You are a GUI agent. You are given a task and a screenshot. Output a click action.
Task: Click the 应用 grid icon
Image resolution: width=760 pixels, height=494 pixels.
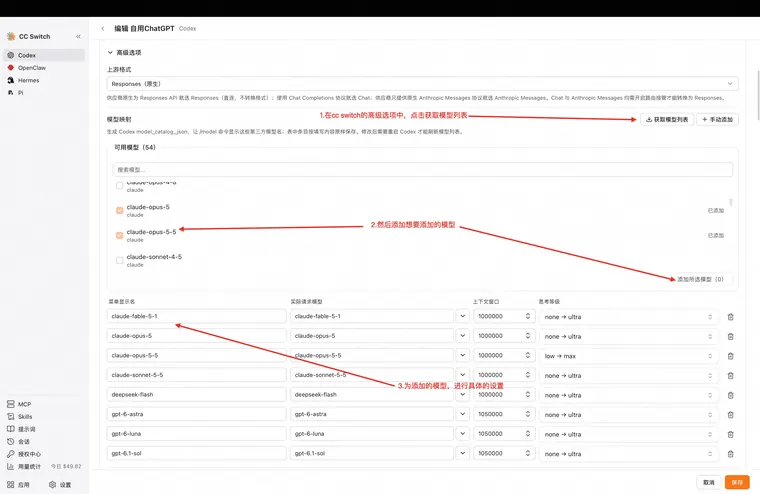point(11,484)
